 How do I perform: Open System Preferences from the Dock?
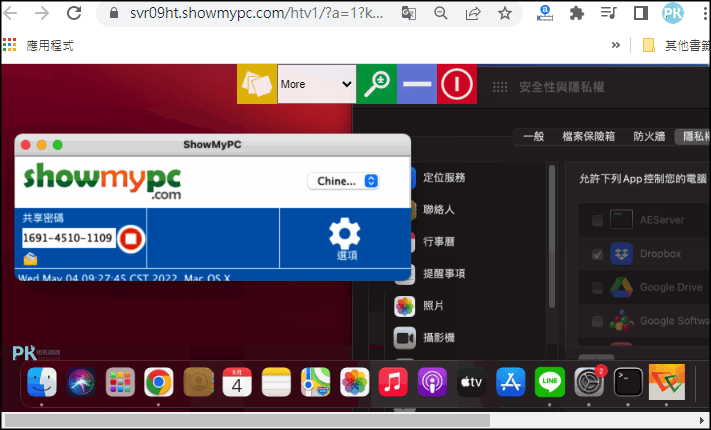[x=589, y=382]
